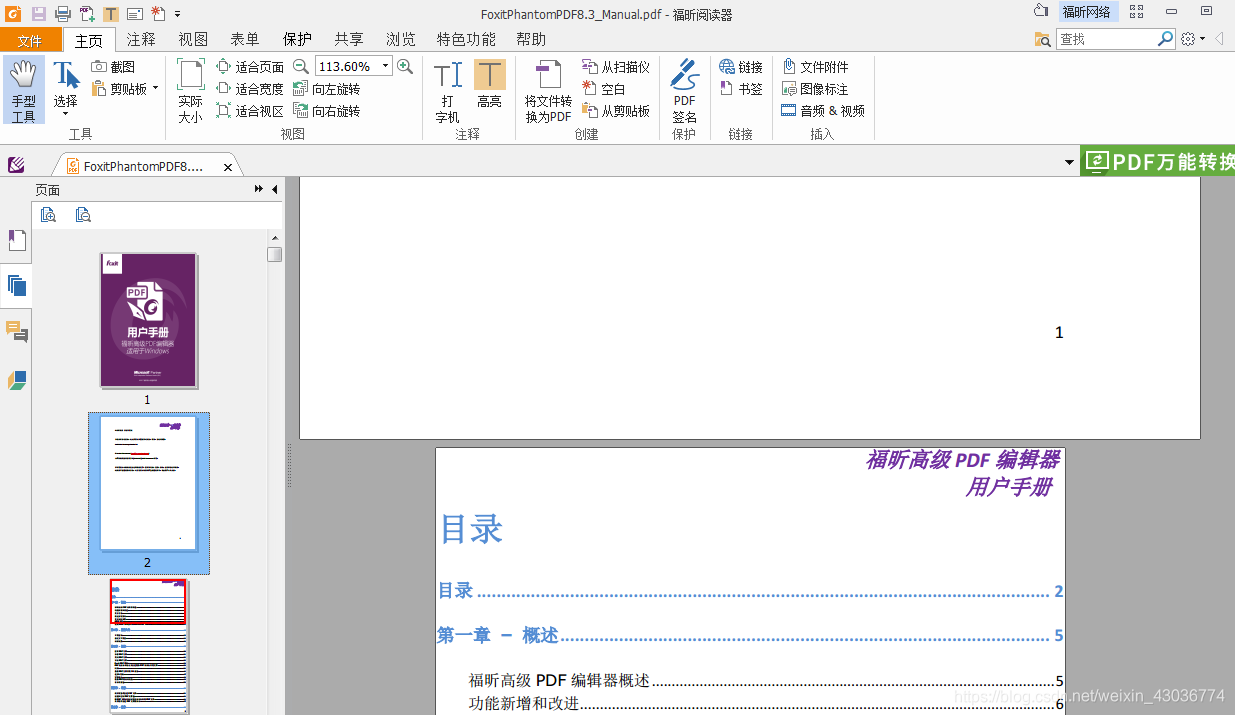
Task: Set view to 实际大小 actual size
Action: coord(190,90)
